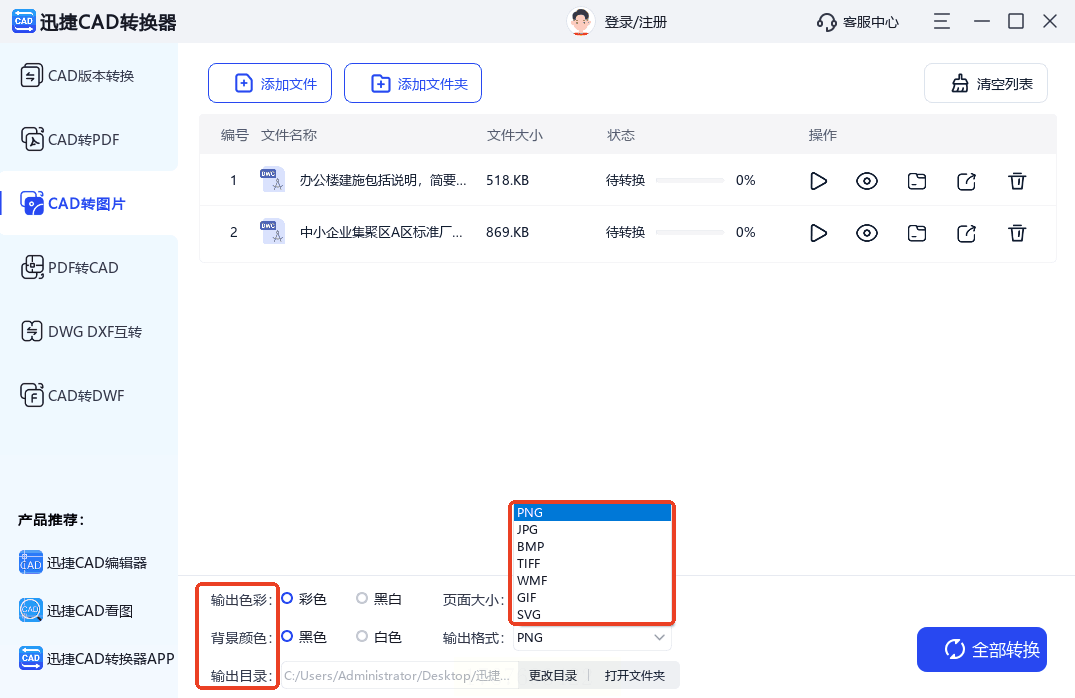This screenshot has height=698, width=1075.
Task: Choose 白色 as background color
Action: pyautogui.click(x=362, y=637)
